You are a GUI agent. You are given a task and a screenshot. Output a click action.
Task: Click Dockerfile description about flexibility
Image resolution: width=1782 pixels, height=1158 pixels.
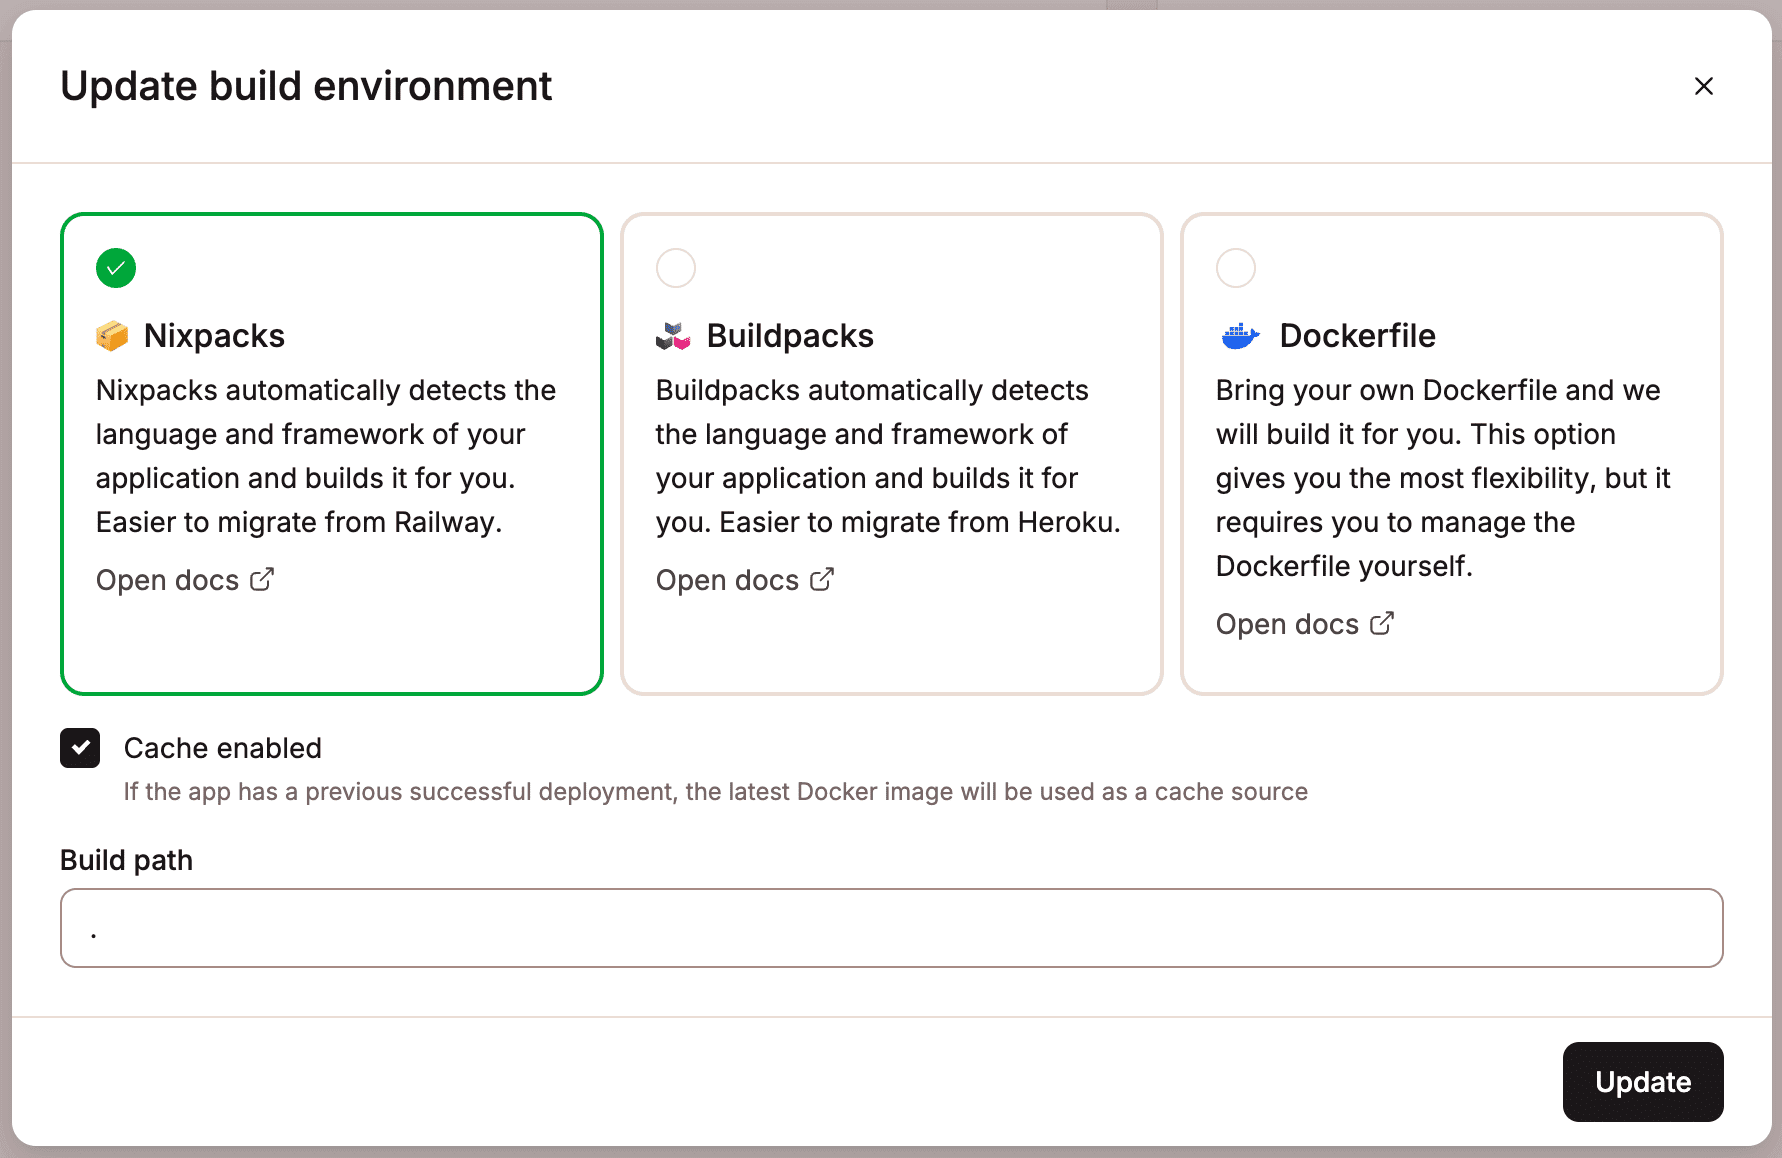pyautogui.click(x=1443, y=478)
